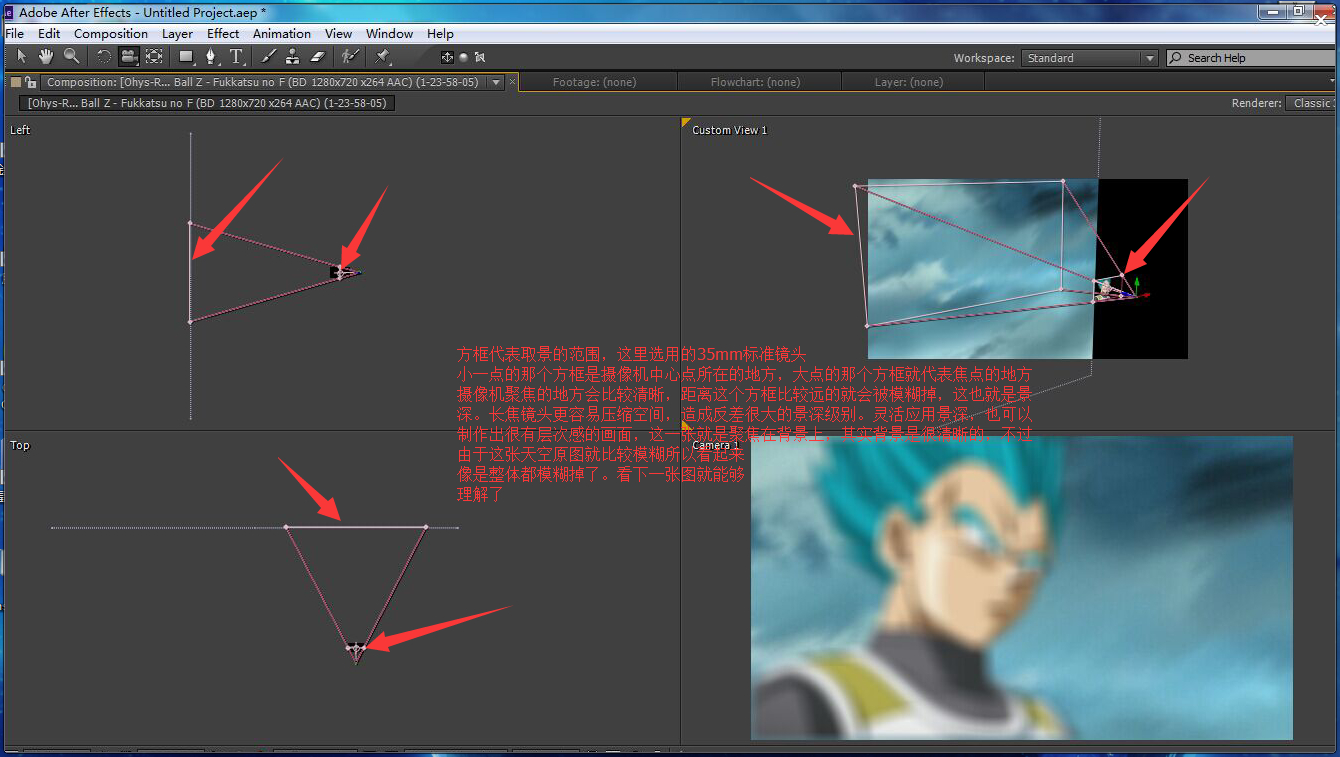The width and height of the screenshot is (1340, 757).
Task: Select the Composition viewer tab title
Action: [x=262, y=82]
